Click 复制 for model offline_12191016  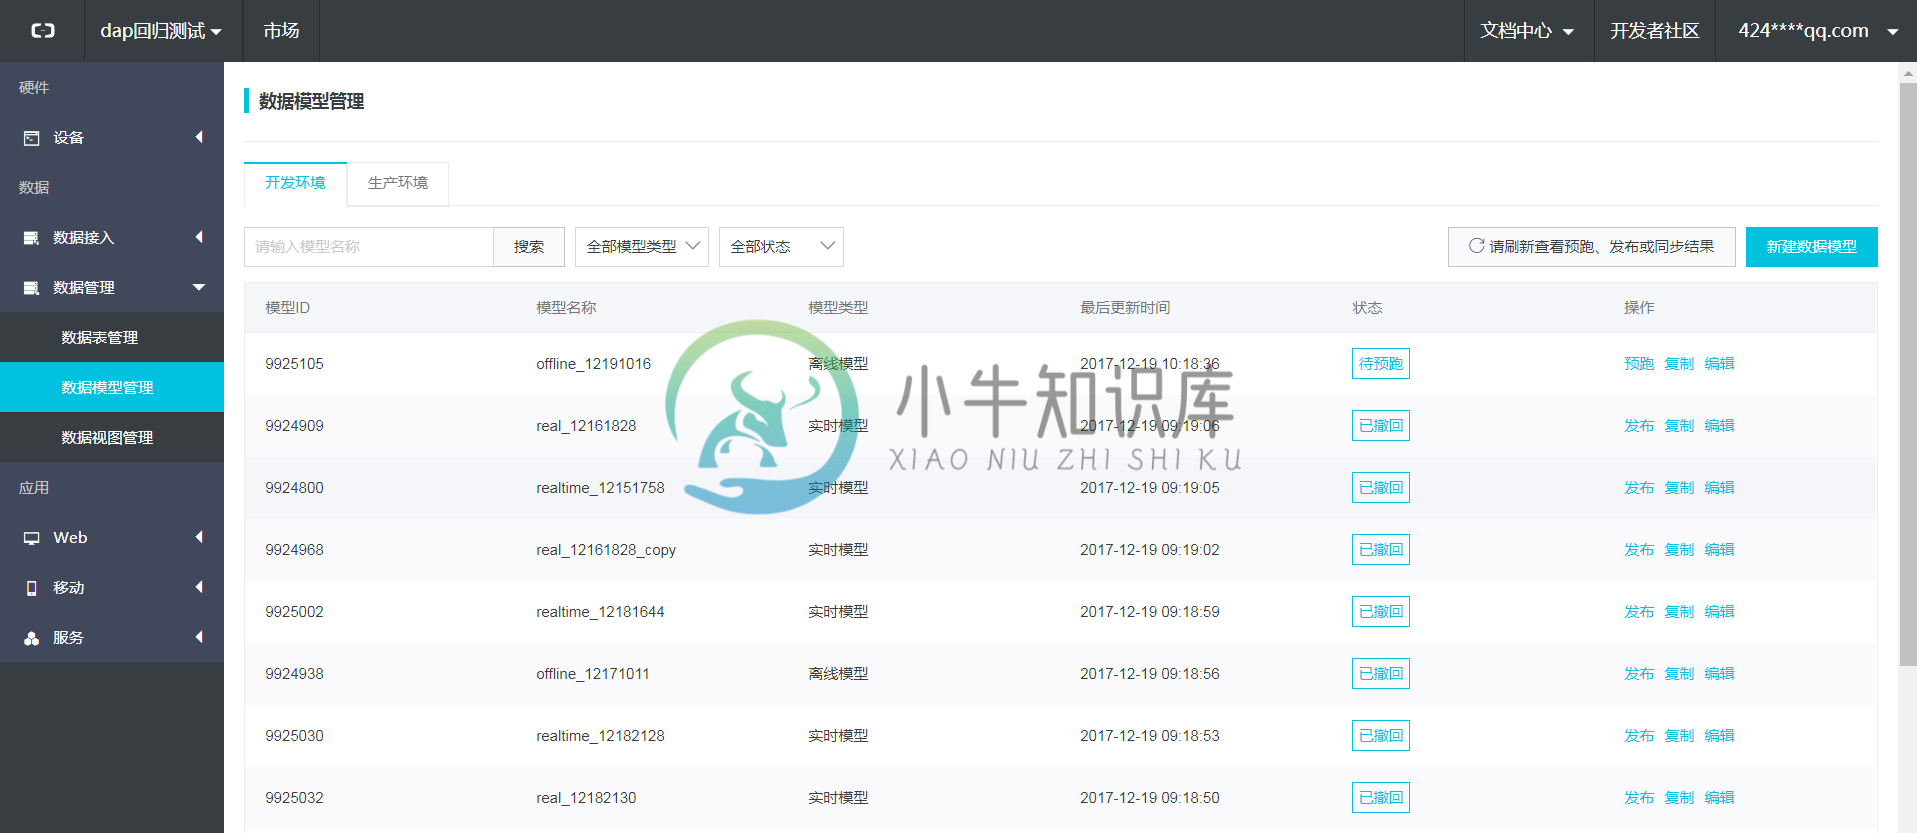(1679, 364)
